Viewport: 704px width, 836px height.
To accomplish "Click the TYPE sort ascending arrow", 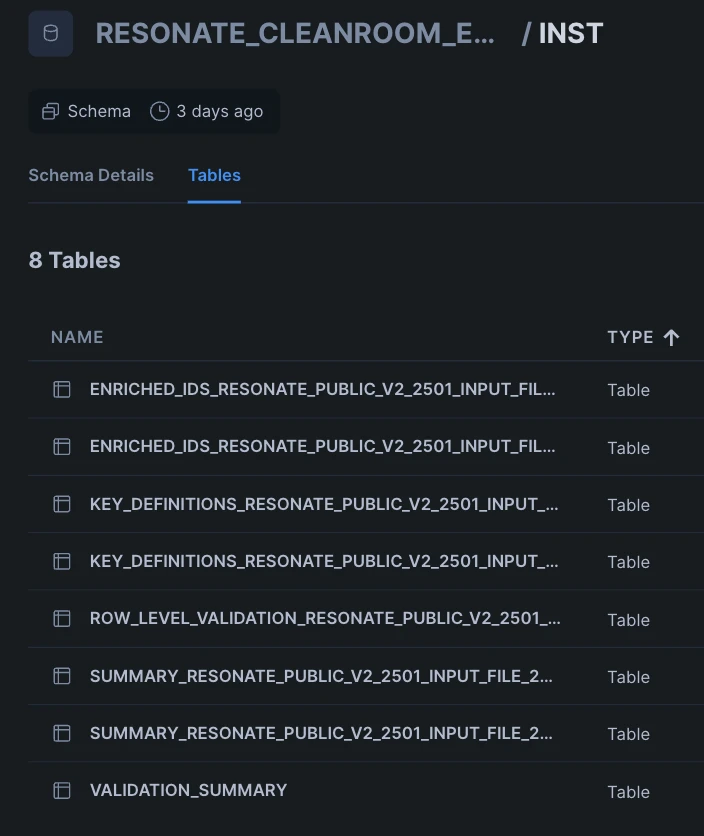I will (x=671, y=337).
